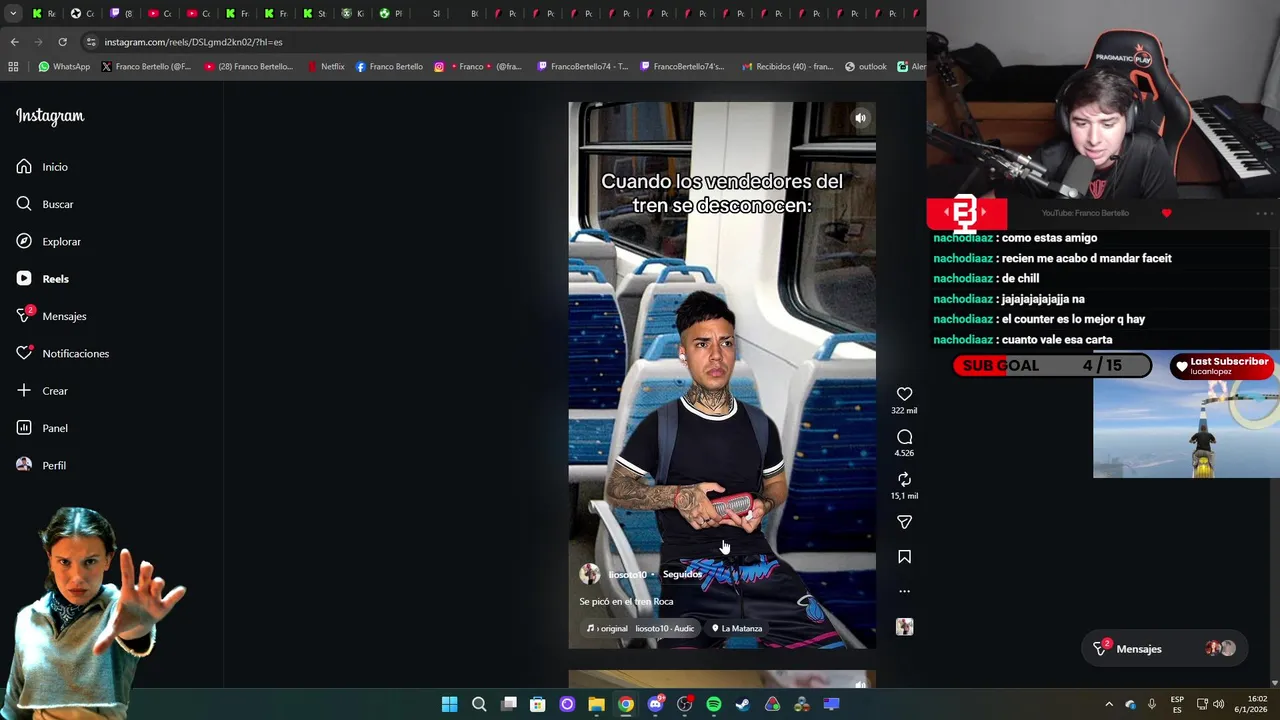Screen dimensions: 1280x720
Task: Open the reel audio cover thumbnail
Action: pyautogui.click(x=904, y=627)
